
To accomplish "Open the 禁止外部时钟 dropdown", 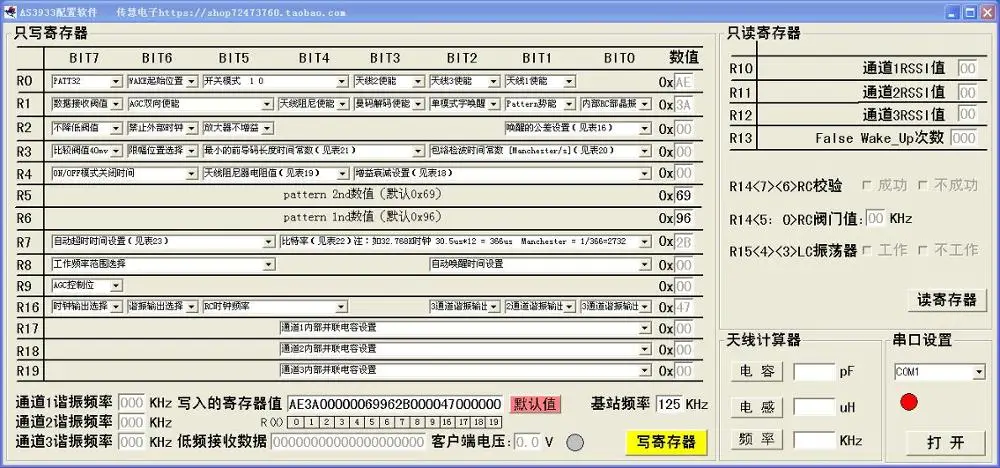I will coord(163,128).
